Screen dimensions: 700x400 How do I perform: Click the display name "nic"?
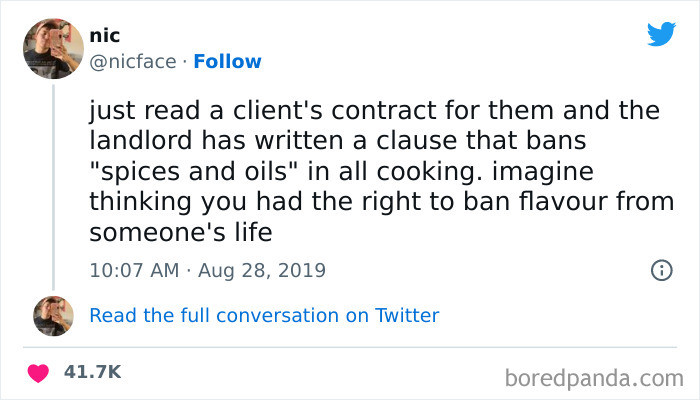(x=103, y=37)
